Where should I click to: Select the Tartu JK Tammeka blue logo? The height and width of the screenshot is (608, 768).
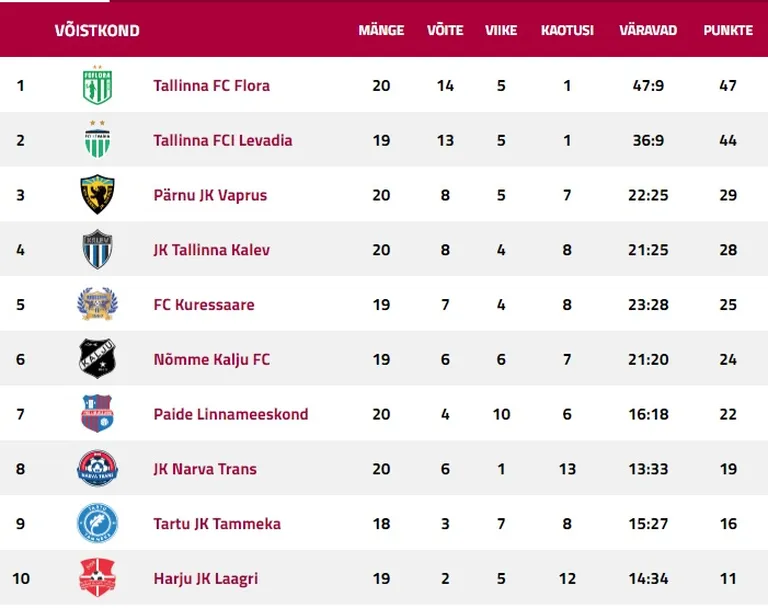point(97,523)
